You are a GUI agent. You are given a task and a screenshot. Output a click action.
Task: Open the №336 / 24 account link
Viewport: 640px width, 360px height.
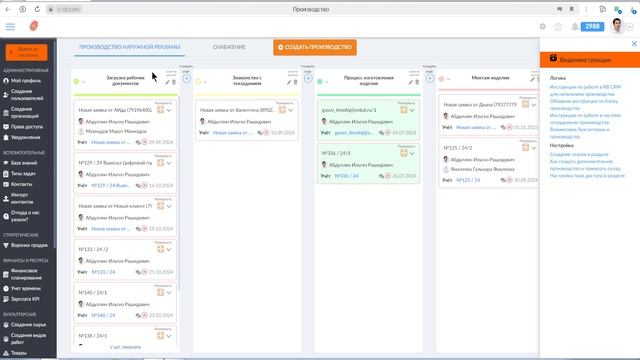347,176
